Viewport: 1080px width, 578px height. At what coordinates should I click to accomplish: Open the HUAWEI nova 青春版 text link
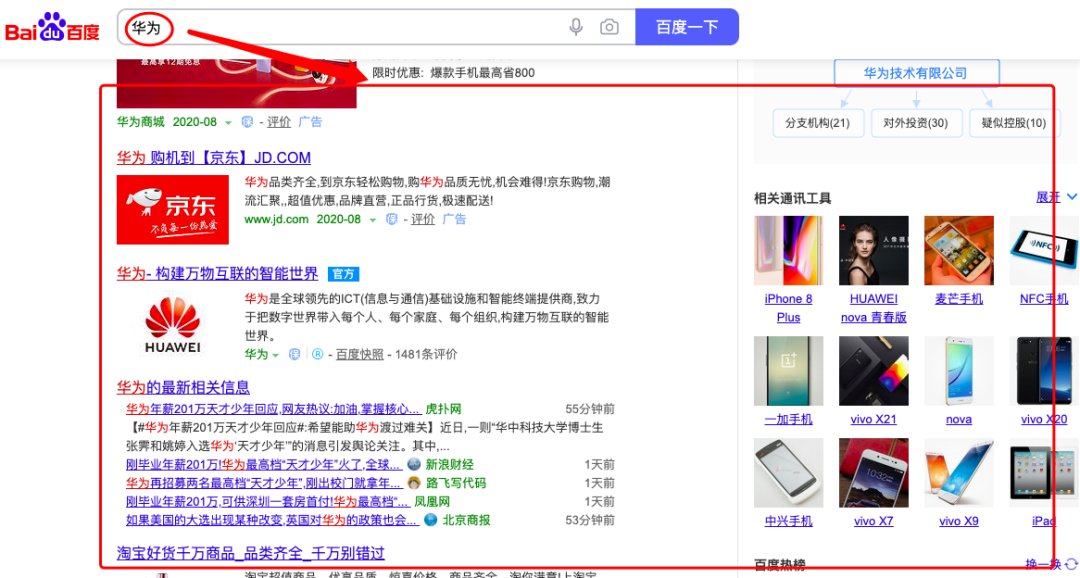pyautogui.click(x=873, y=308)
